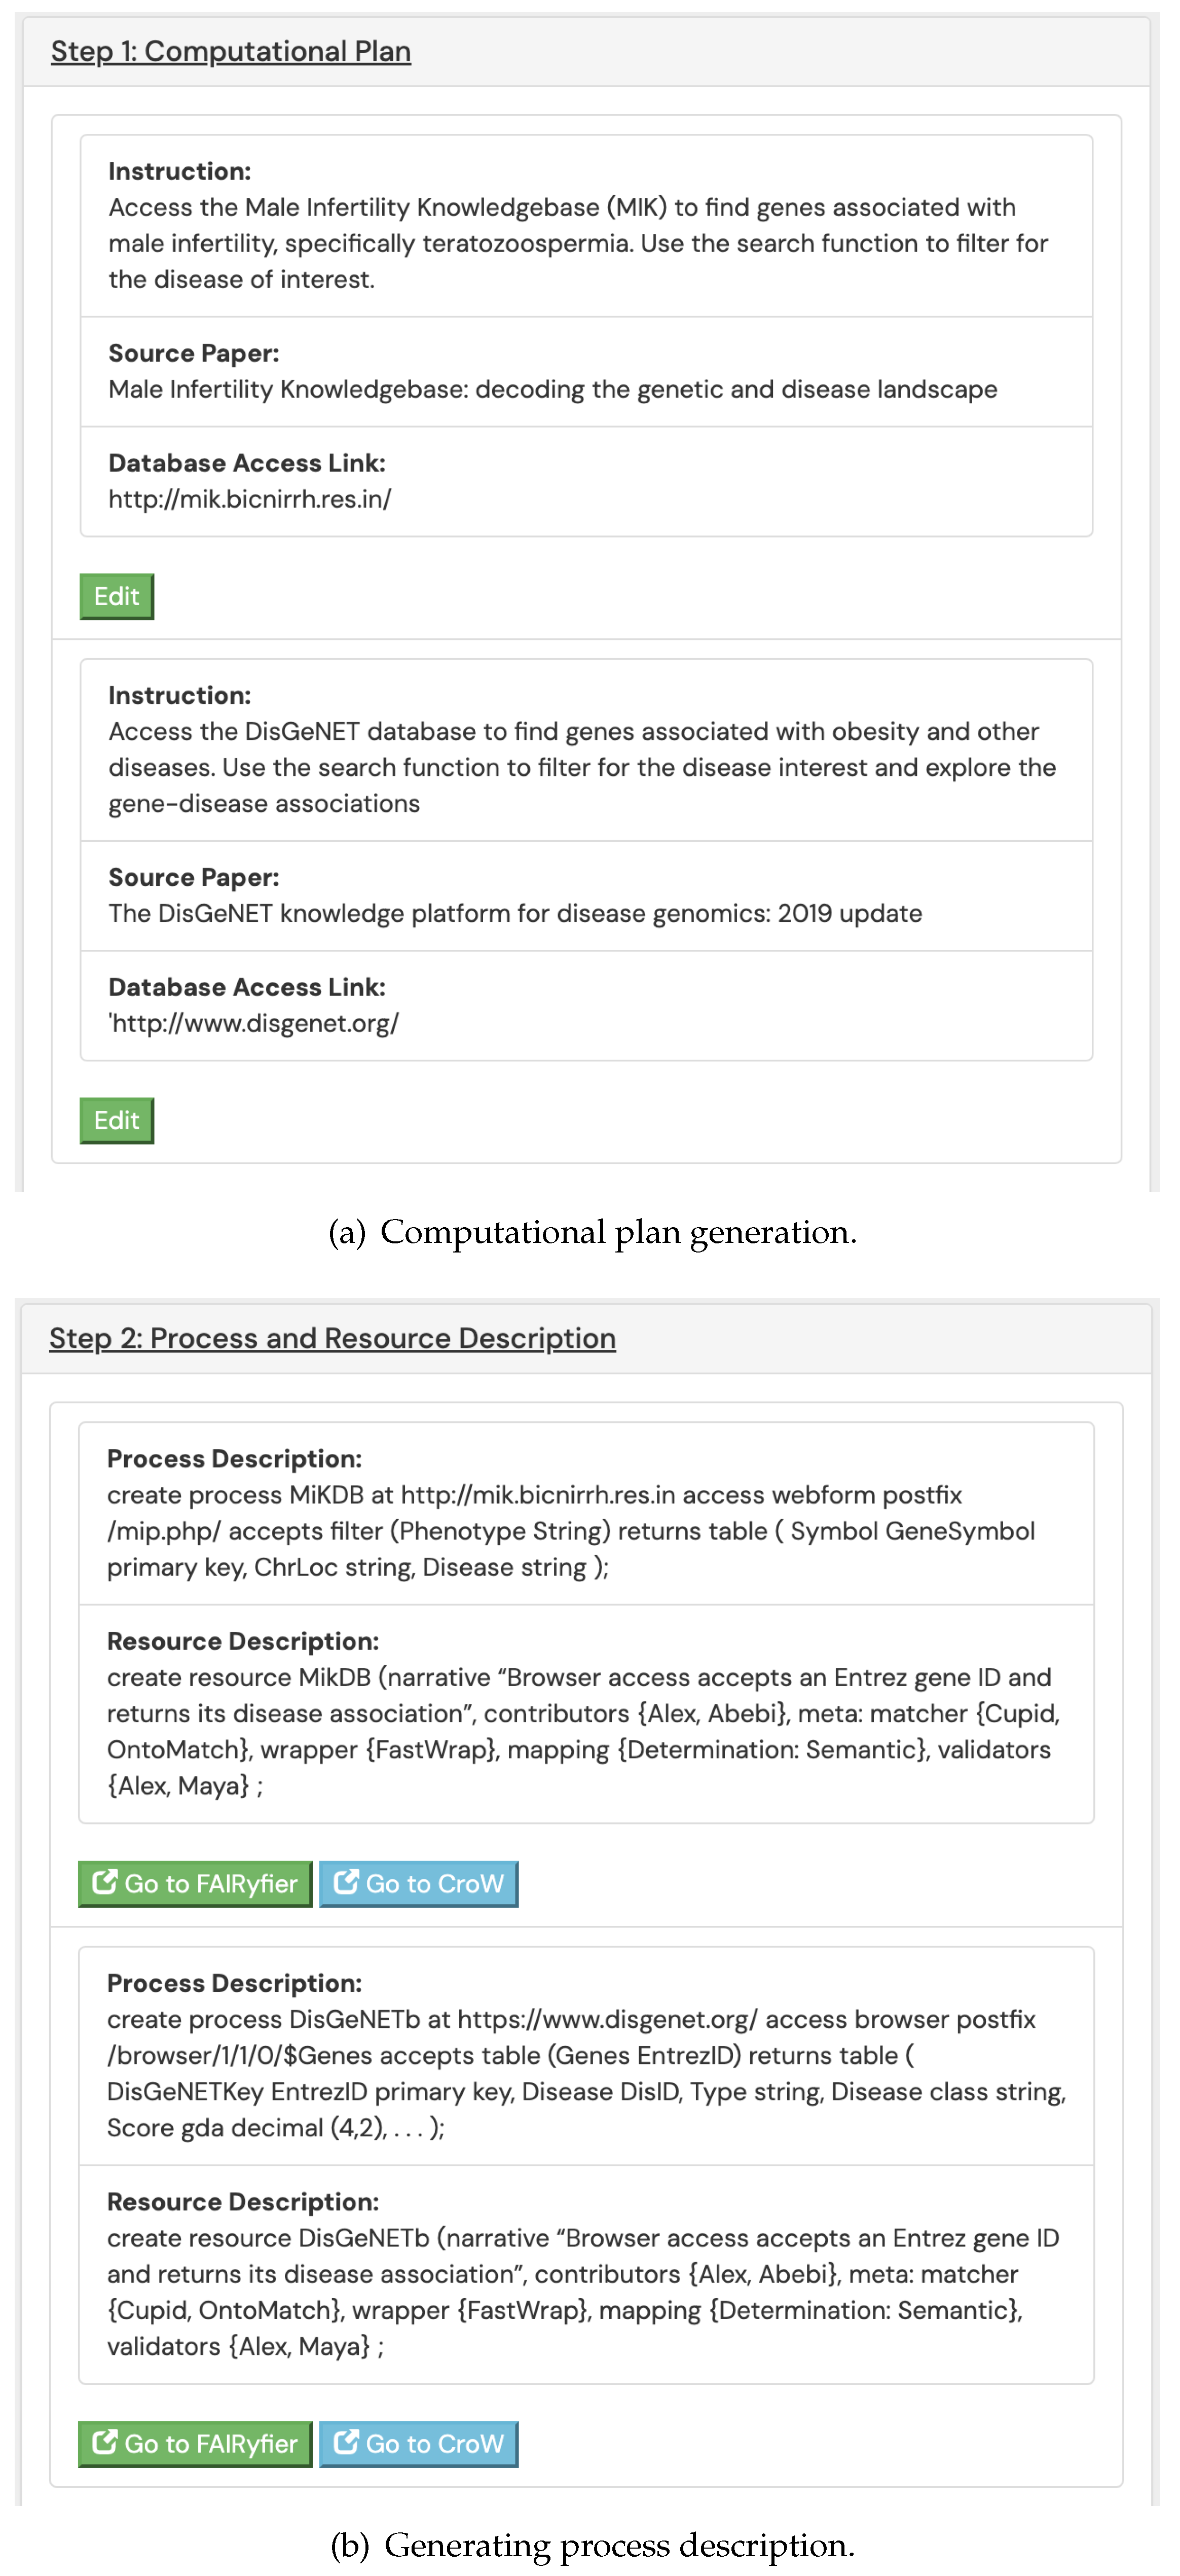
Task: Click the external-link icon on MiKDB's FAIRyfier button
Action: pos(104,1882)
